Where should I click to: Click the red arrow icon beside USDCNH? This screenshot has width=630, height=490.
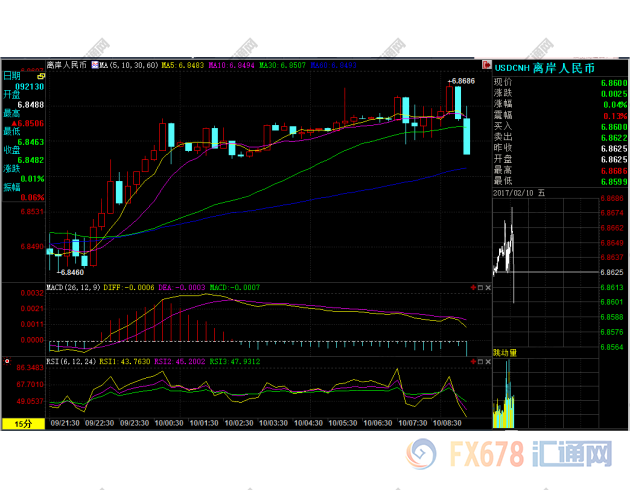coord(487,67)
